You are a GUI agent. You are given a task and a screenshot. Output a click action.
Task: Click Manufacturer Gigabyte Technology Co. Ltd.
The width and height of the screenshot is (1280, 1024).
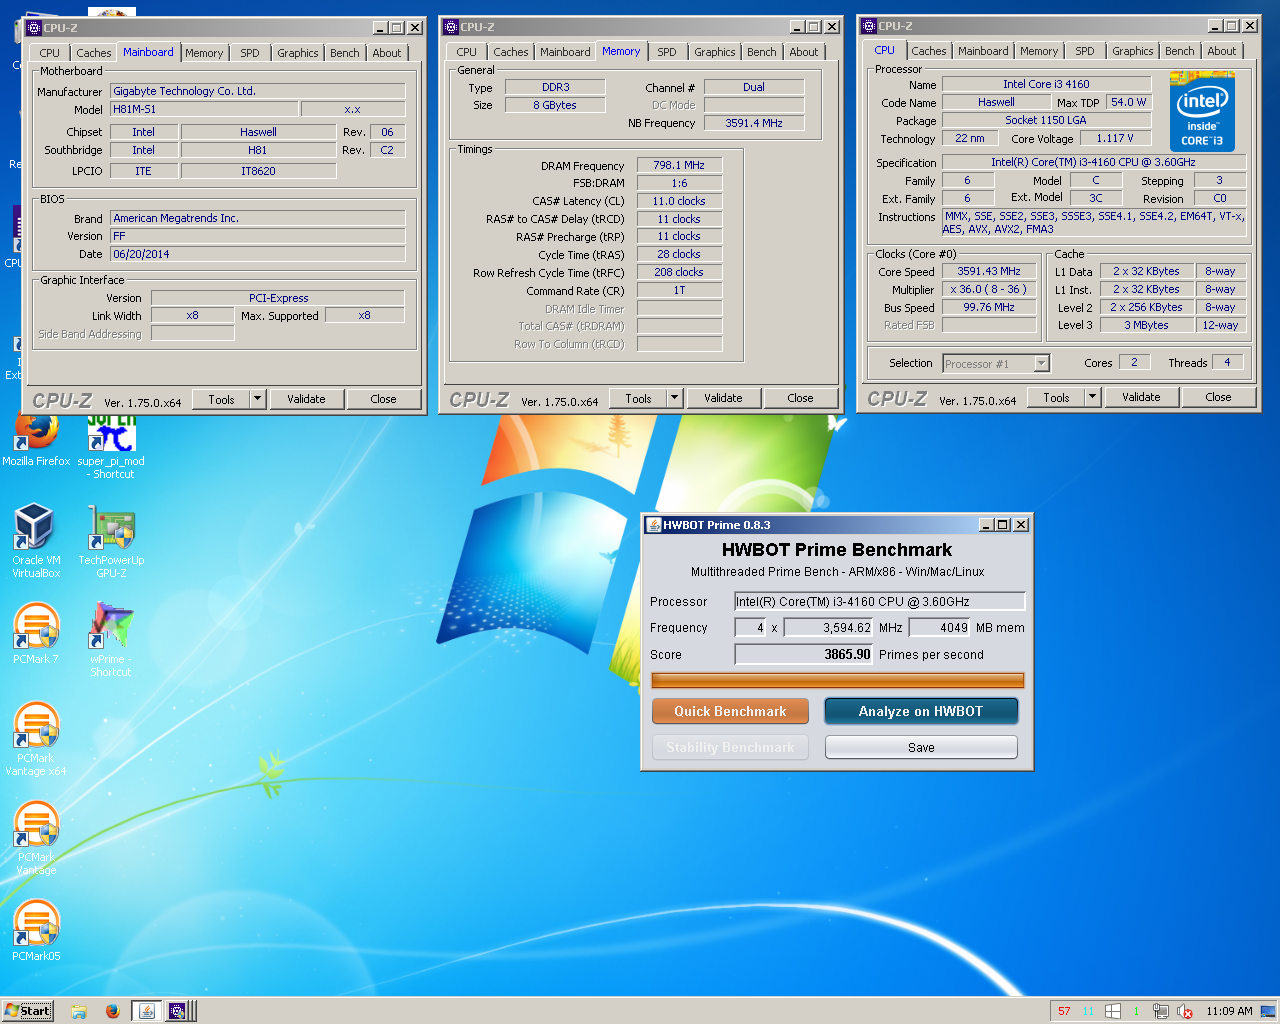point(258,91)
